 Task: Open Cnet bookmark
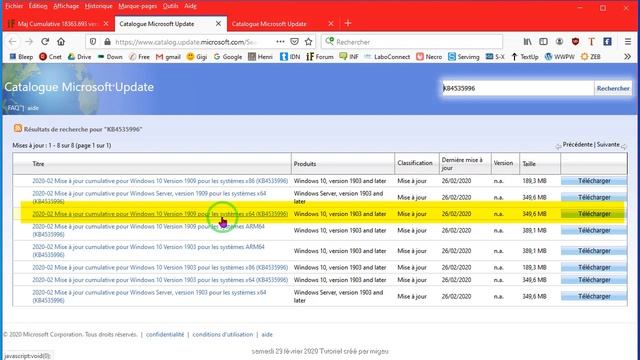[50, 57]
